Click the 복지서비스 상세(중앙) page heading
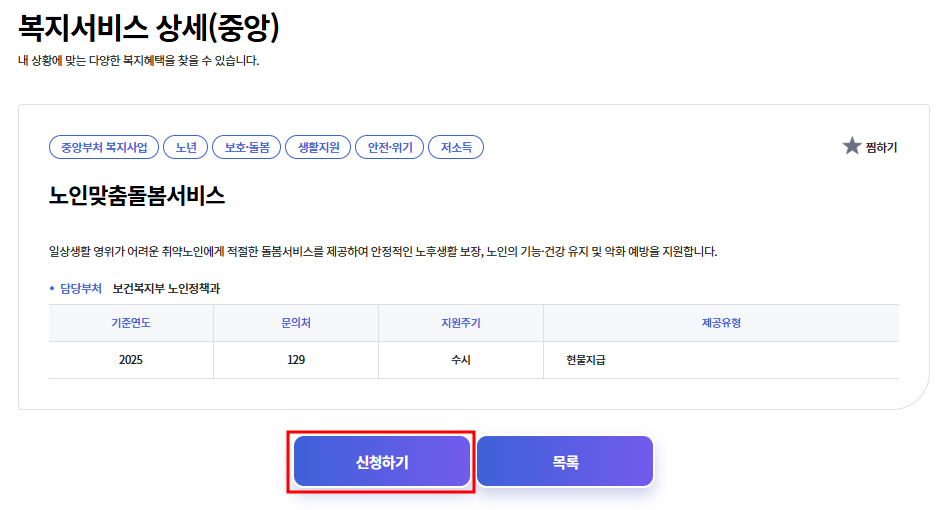The height and width of the screenshot is (510, 945). click(x=149, y=28)
